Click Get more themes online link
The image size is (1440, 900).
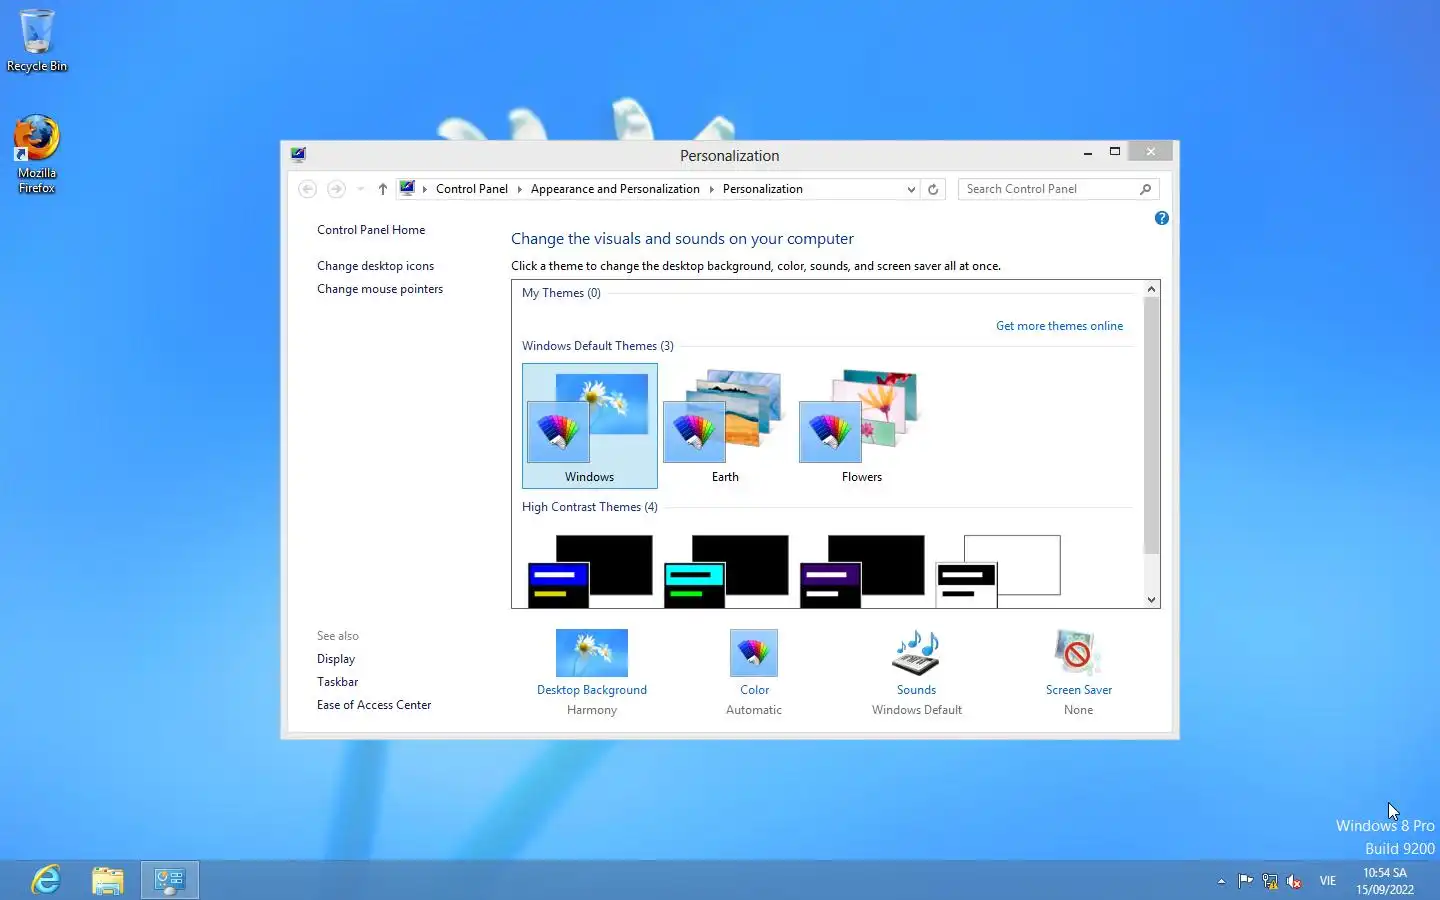(1059, 326)
